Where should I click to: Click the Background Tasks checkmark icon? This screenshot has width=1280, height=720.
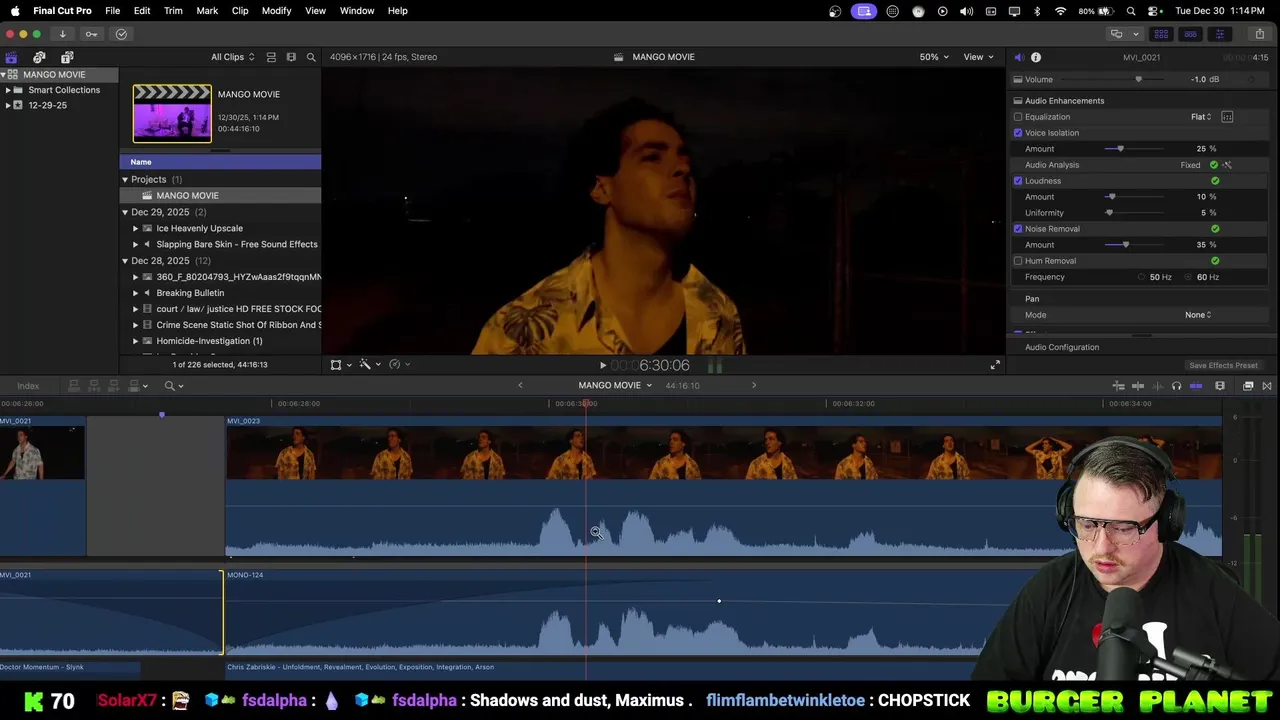click(x=121, y=34)
